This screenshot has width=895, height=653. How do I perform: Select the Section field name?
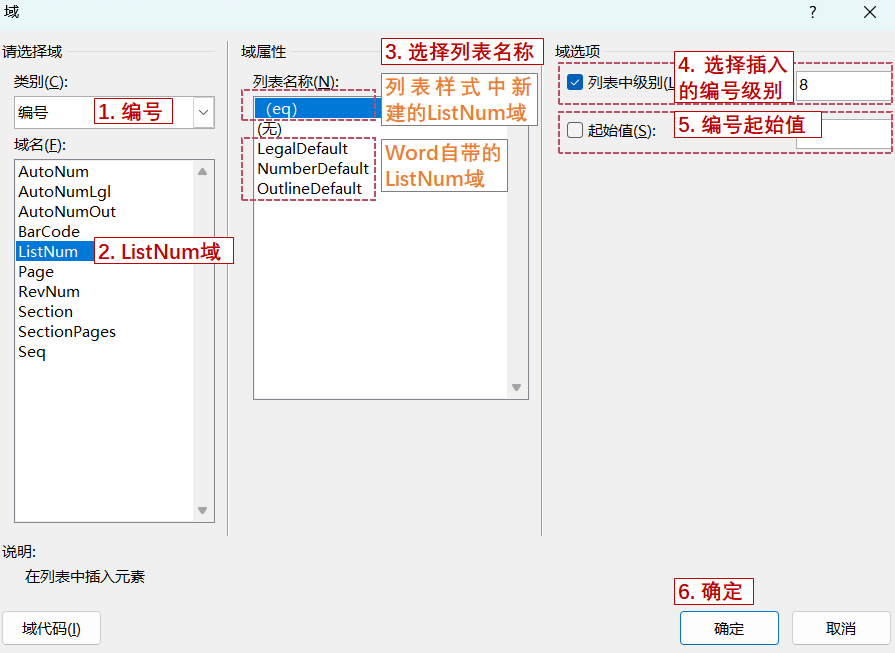45,311
